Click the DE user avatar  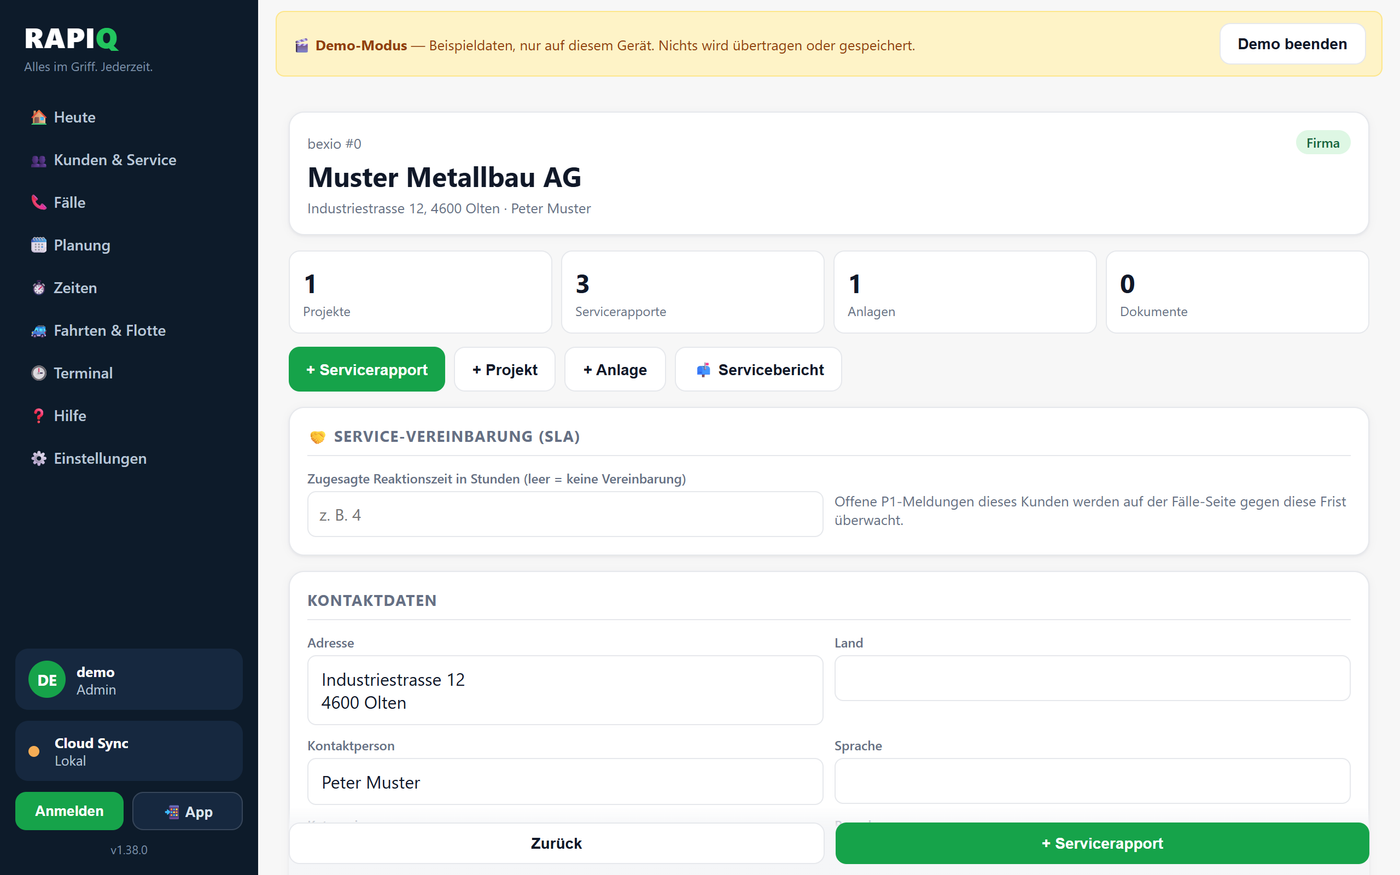point(47,680)
